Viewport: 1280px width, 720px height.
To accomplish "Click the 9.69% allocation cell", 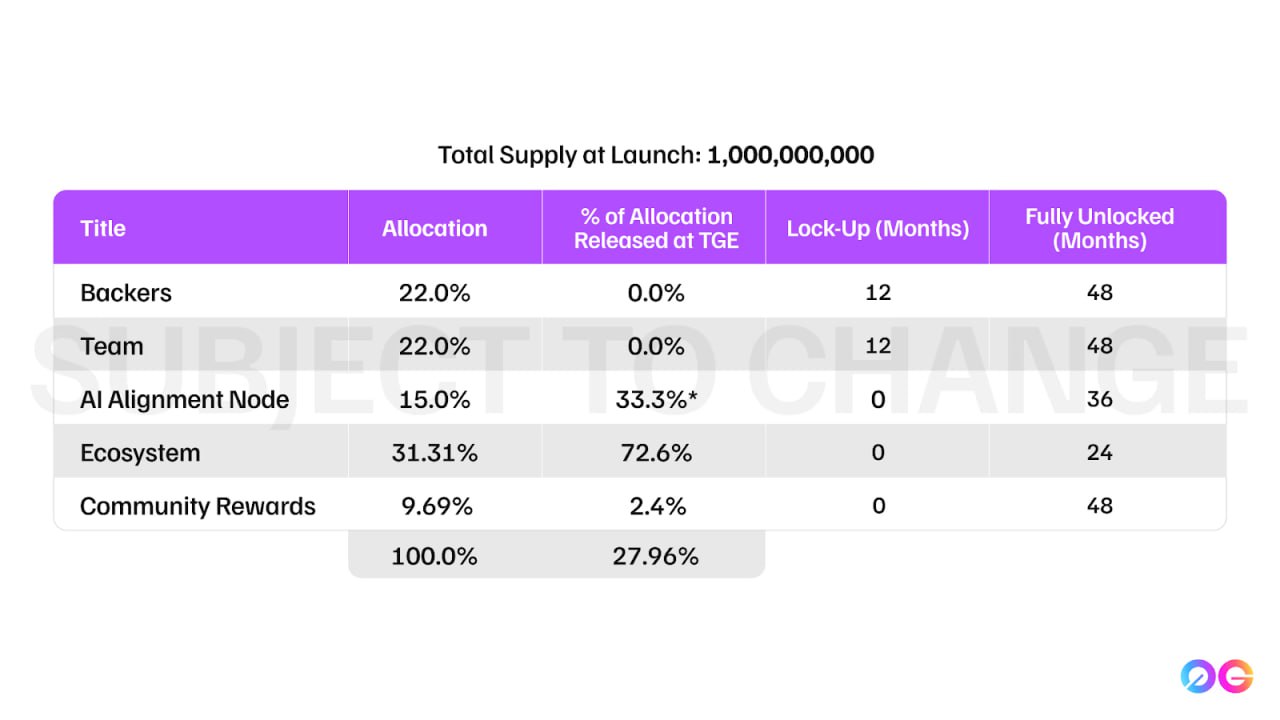I will pyautogui.click(x=434, y=506).
